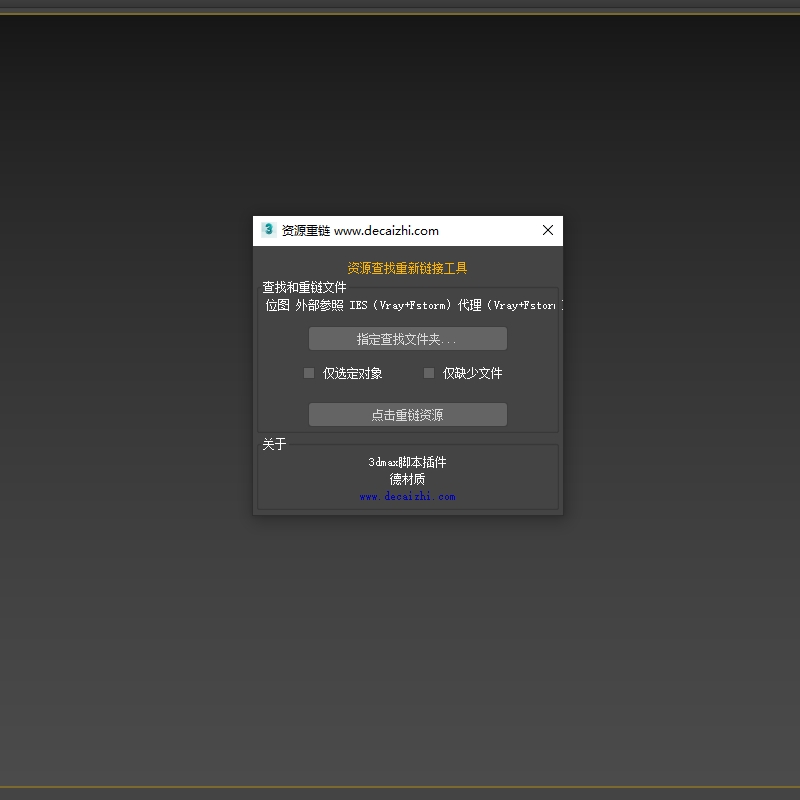Click the 位图 外部参照 IES file types line
The image size is (800, 800).
pyautogui.click(x=412, y=305)
